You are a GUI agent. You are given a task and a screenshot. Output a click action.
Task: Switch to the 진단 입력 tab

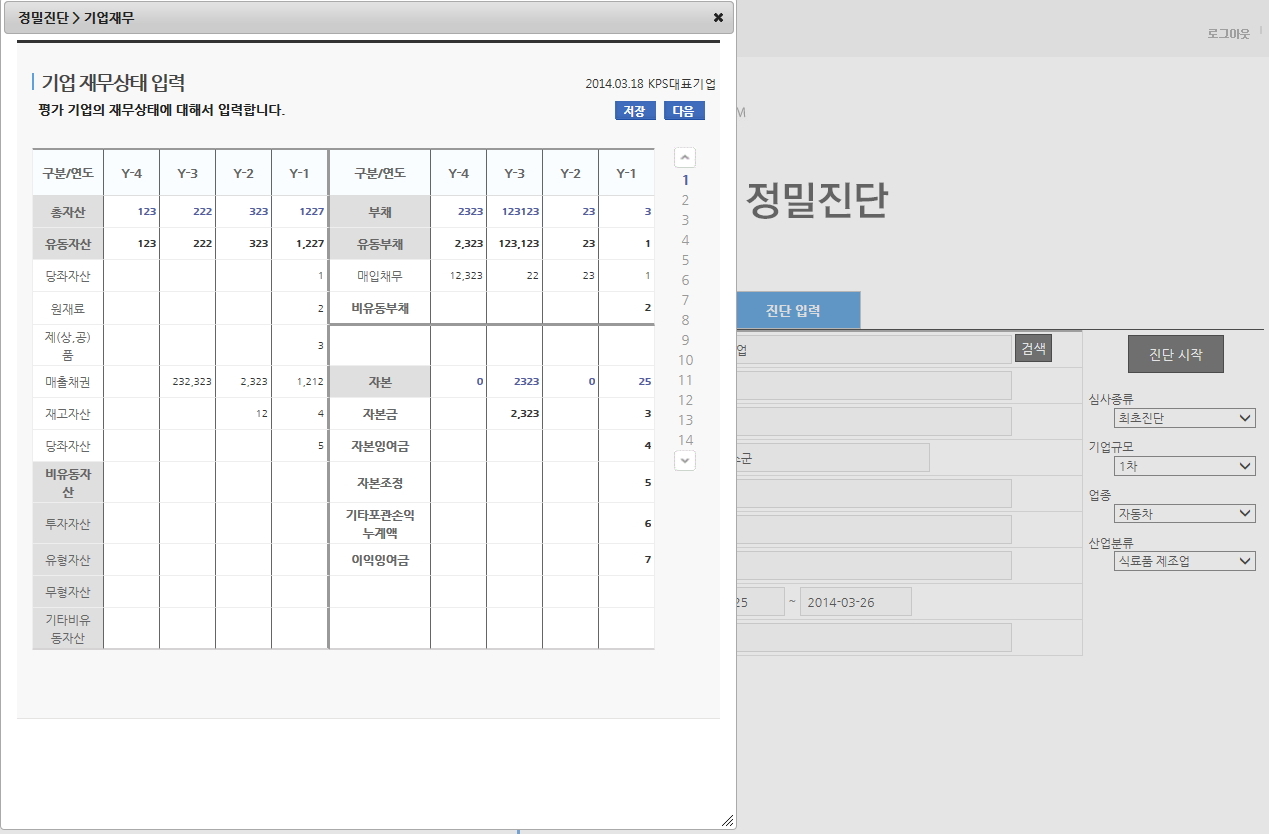tap(793, 311)
